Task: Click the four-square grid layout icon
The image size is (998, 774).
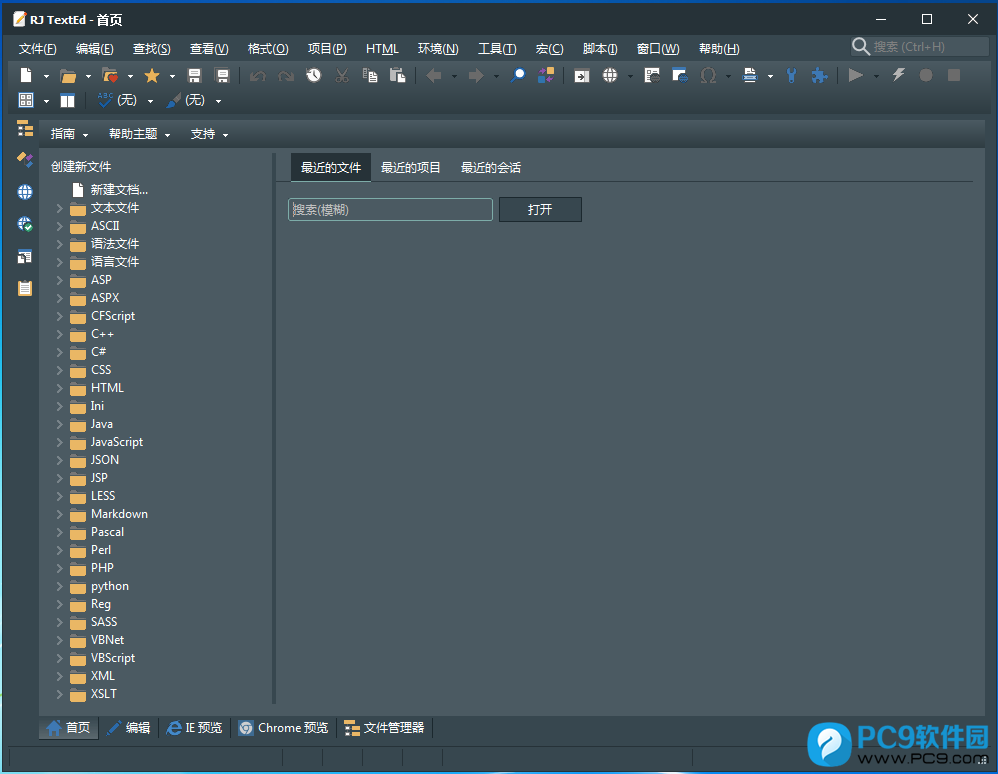Action: click(26, 100)
